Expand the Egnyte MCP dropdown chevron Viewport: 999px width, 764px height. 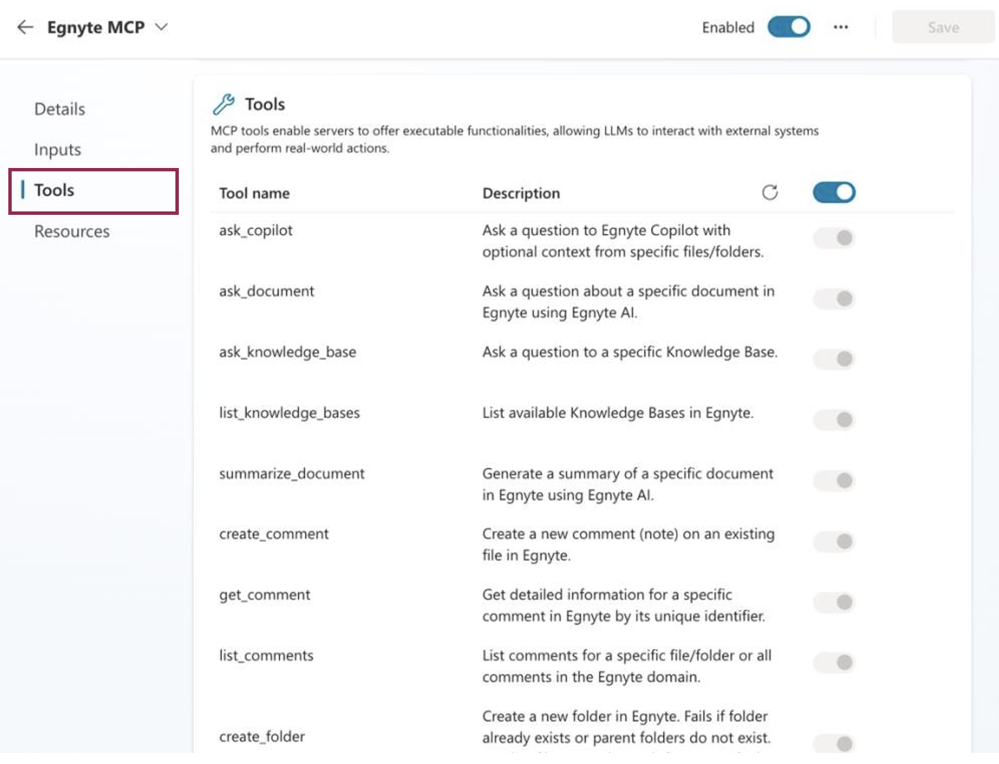click(x=161, y=27)
